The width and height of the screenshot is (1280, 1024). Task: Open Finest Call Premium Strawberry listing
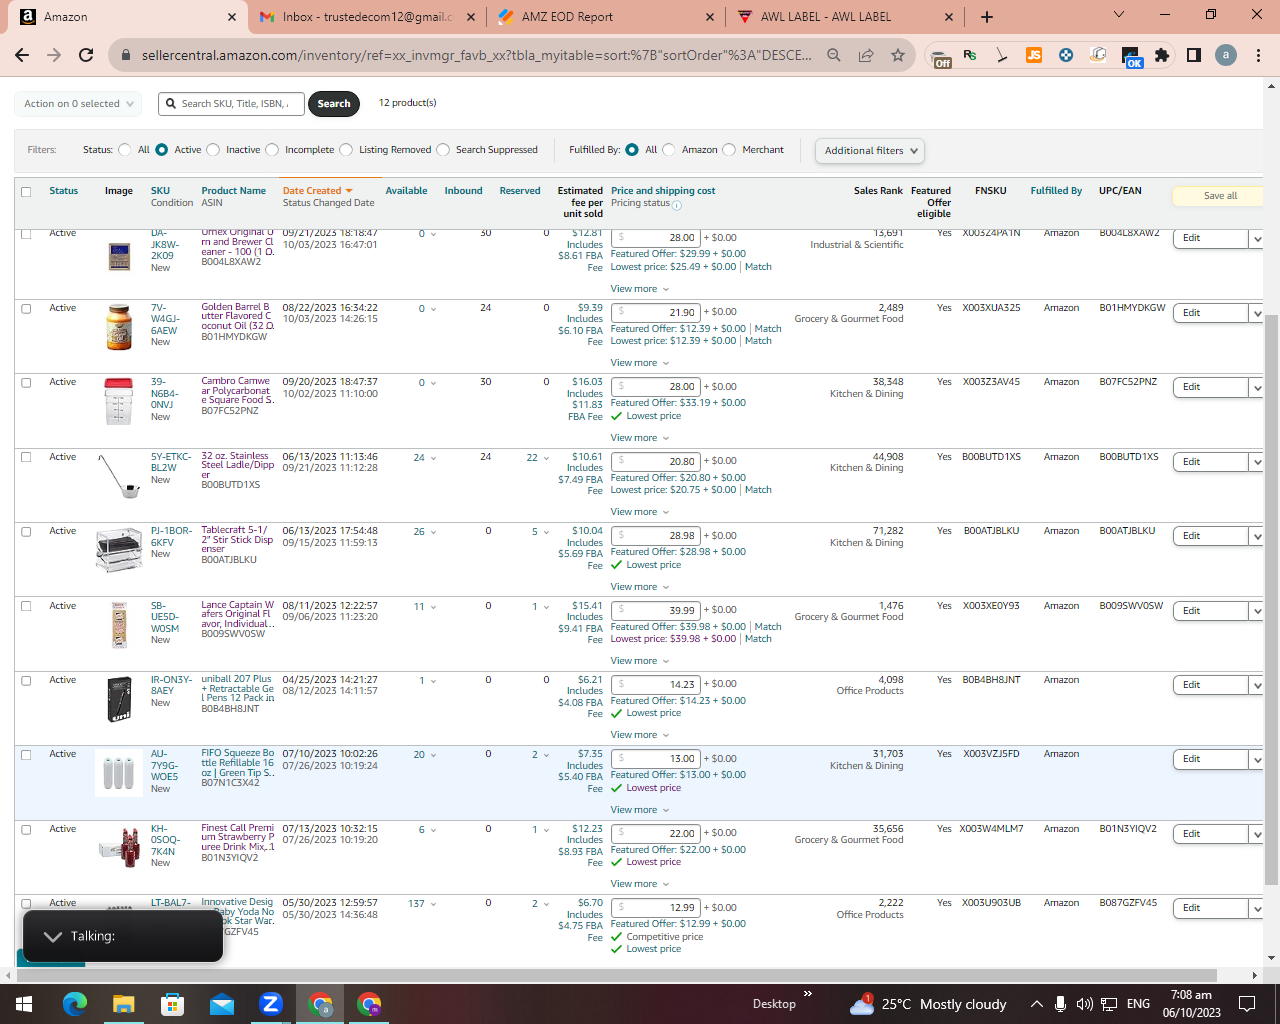[x=237, y=838]
